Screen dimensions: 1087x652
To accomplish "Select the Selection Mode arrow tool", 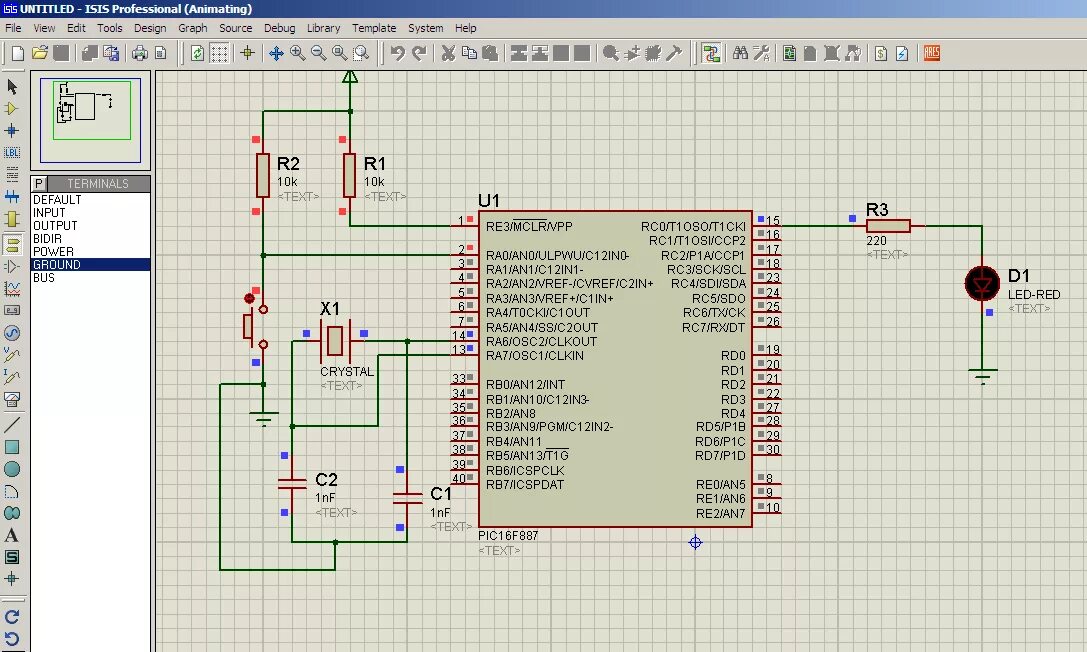I will [x=12, y=87].
